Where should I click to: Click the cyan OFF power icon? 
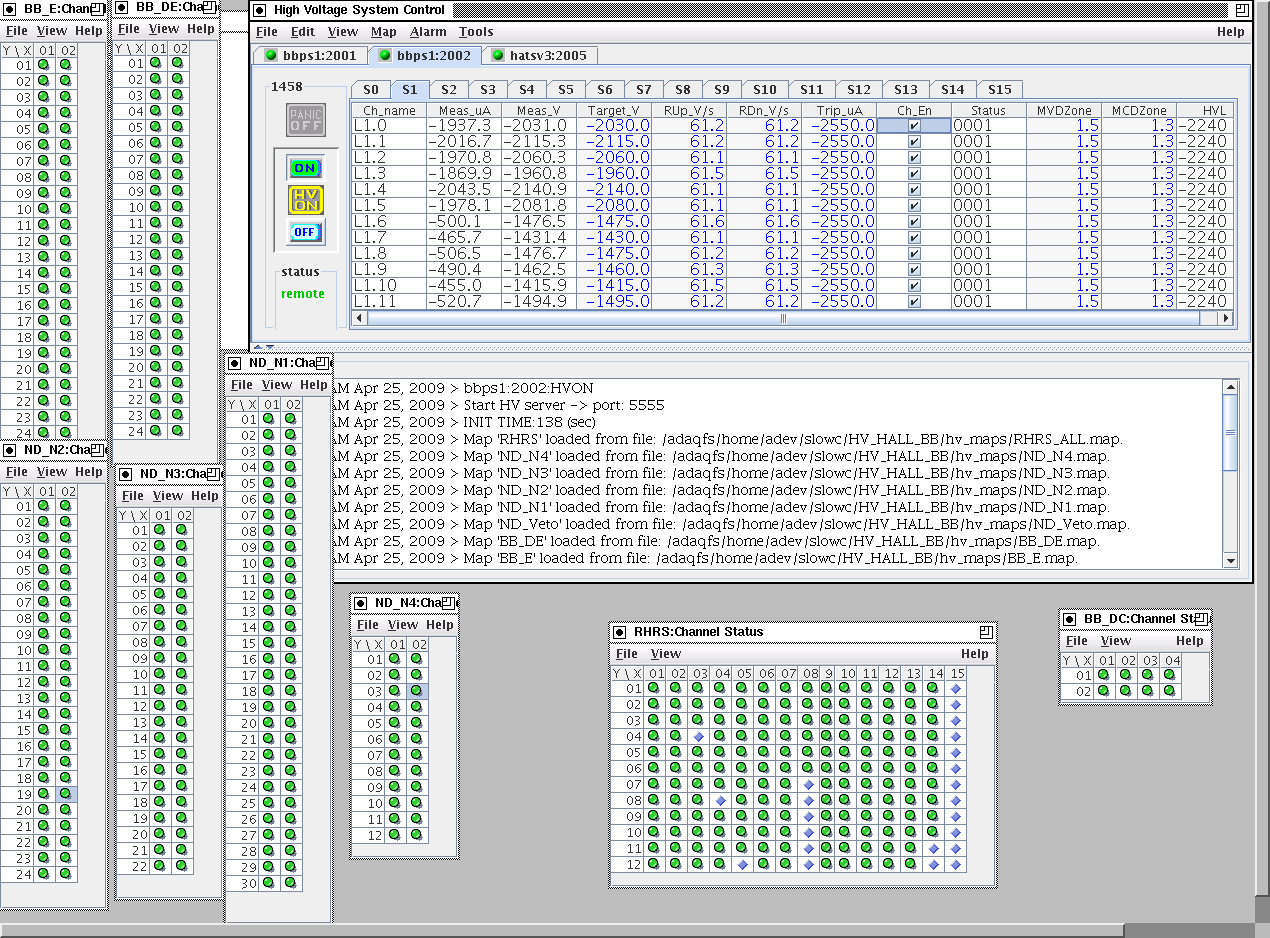305,232
